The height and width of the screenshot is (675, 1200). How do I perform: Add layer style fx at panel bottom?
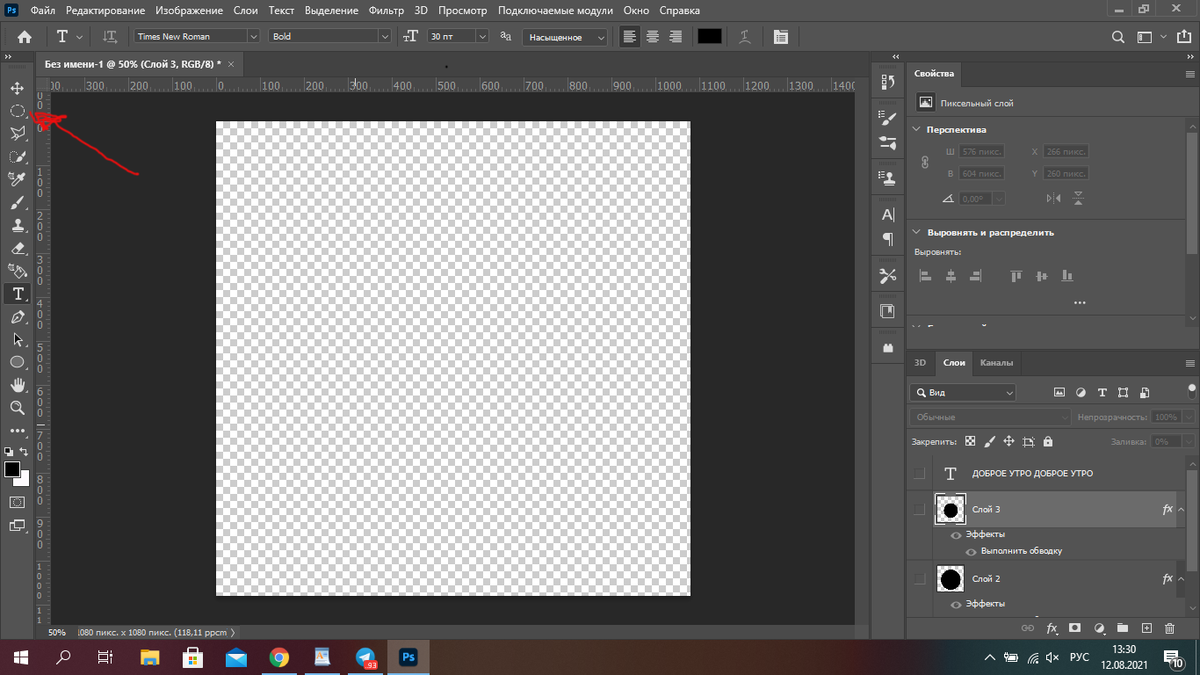pyautogui.click(x=1052, y=628)
